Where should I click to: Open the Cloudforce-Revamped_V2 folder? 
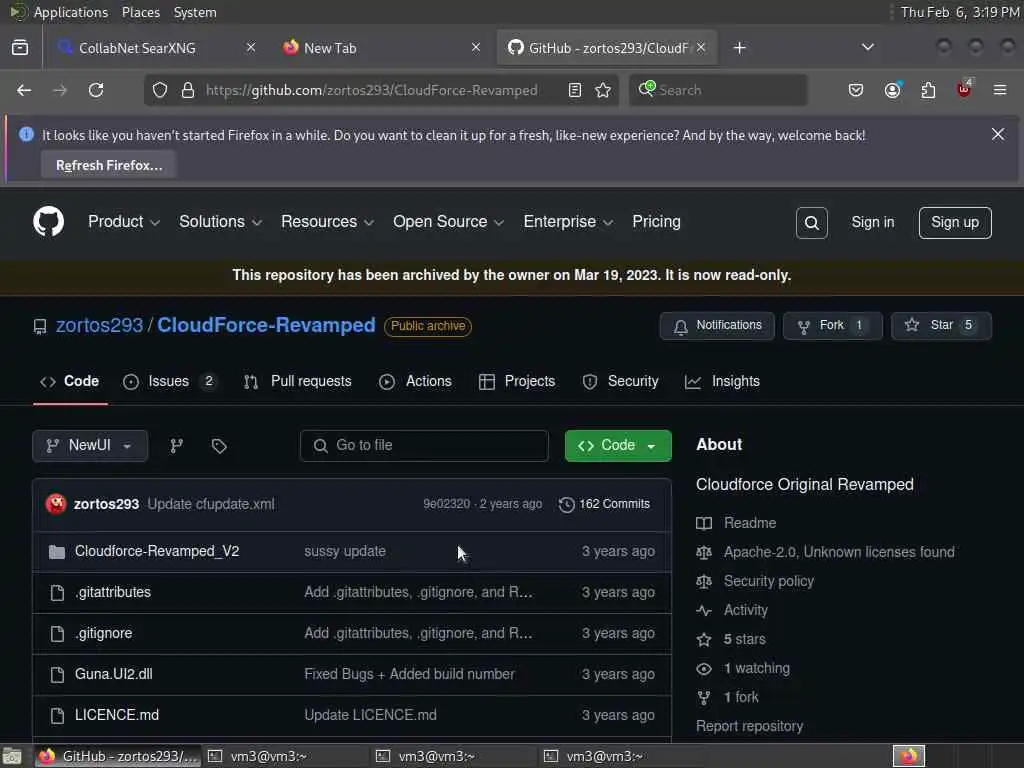(157, 551)
